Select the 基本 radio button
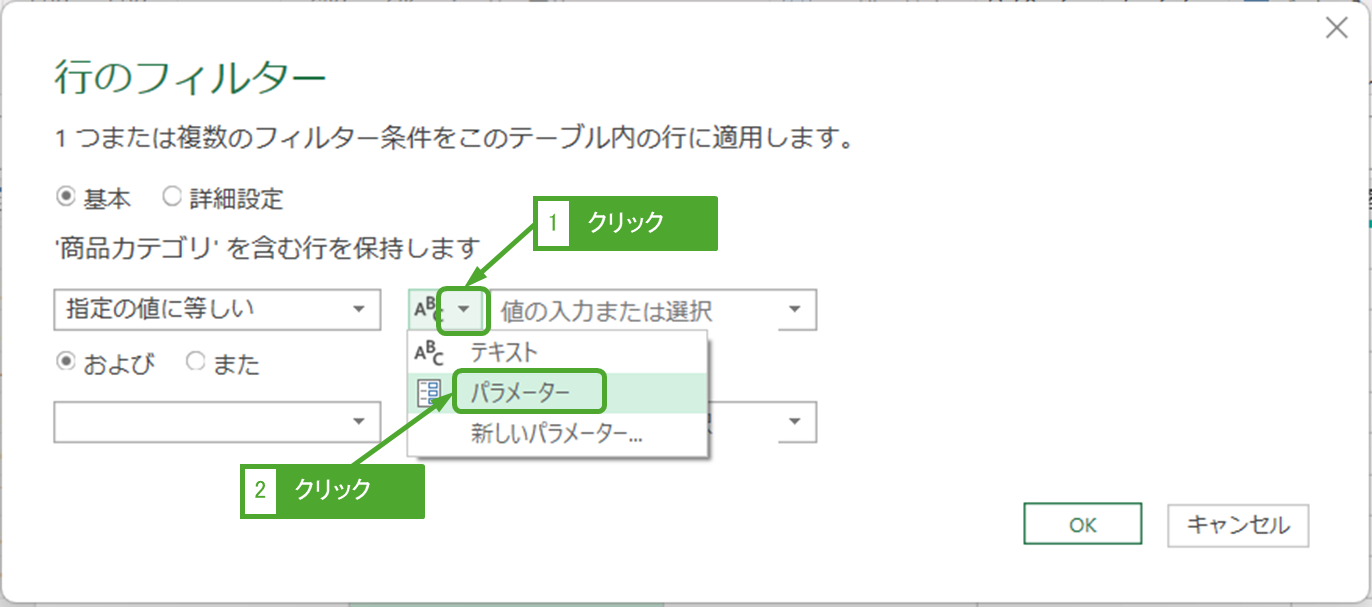 click(66, 197)
